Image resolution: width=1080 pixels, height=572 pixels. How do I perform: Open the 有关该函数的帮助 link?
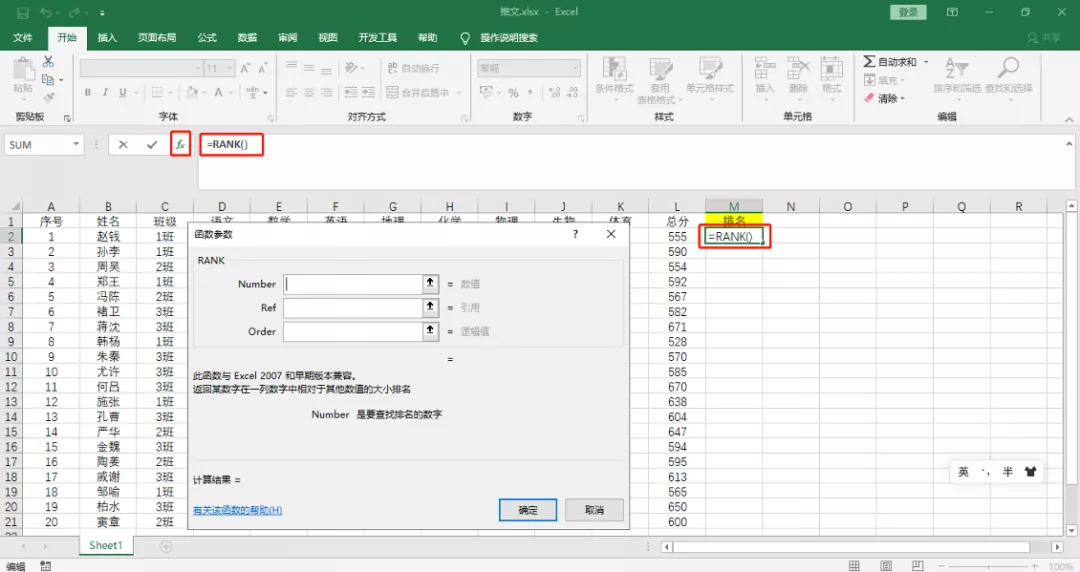(238, 511)
